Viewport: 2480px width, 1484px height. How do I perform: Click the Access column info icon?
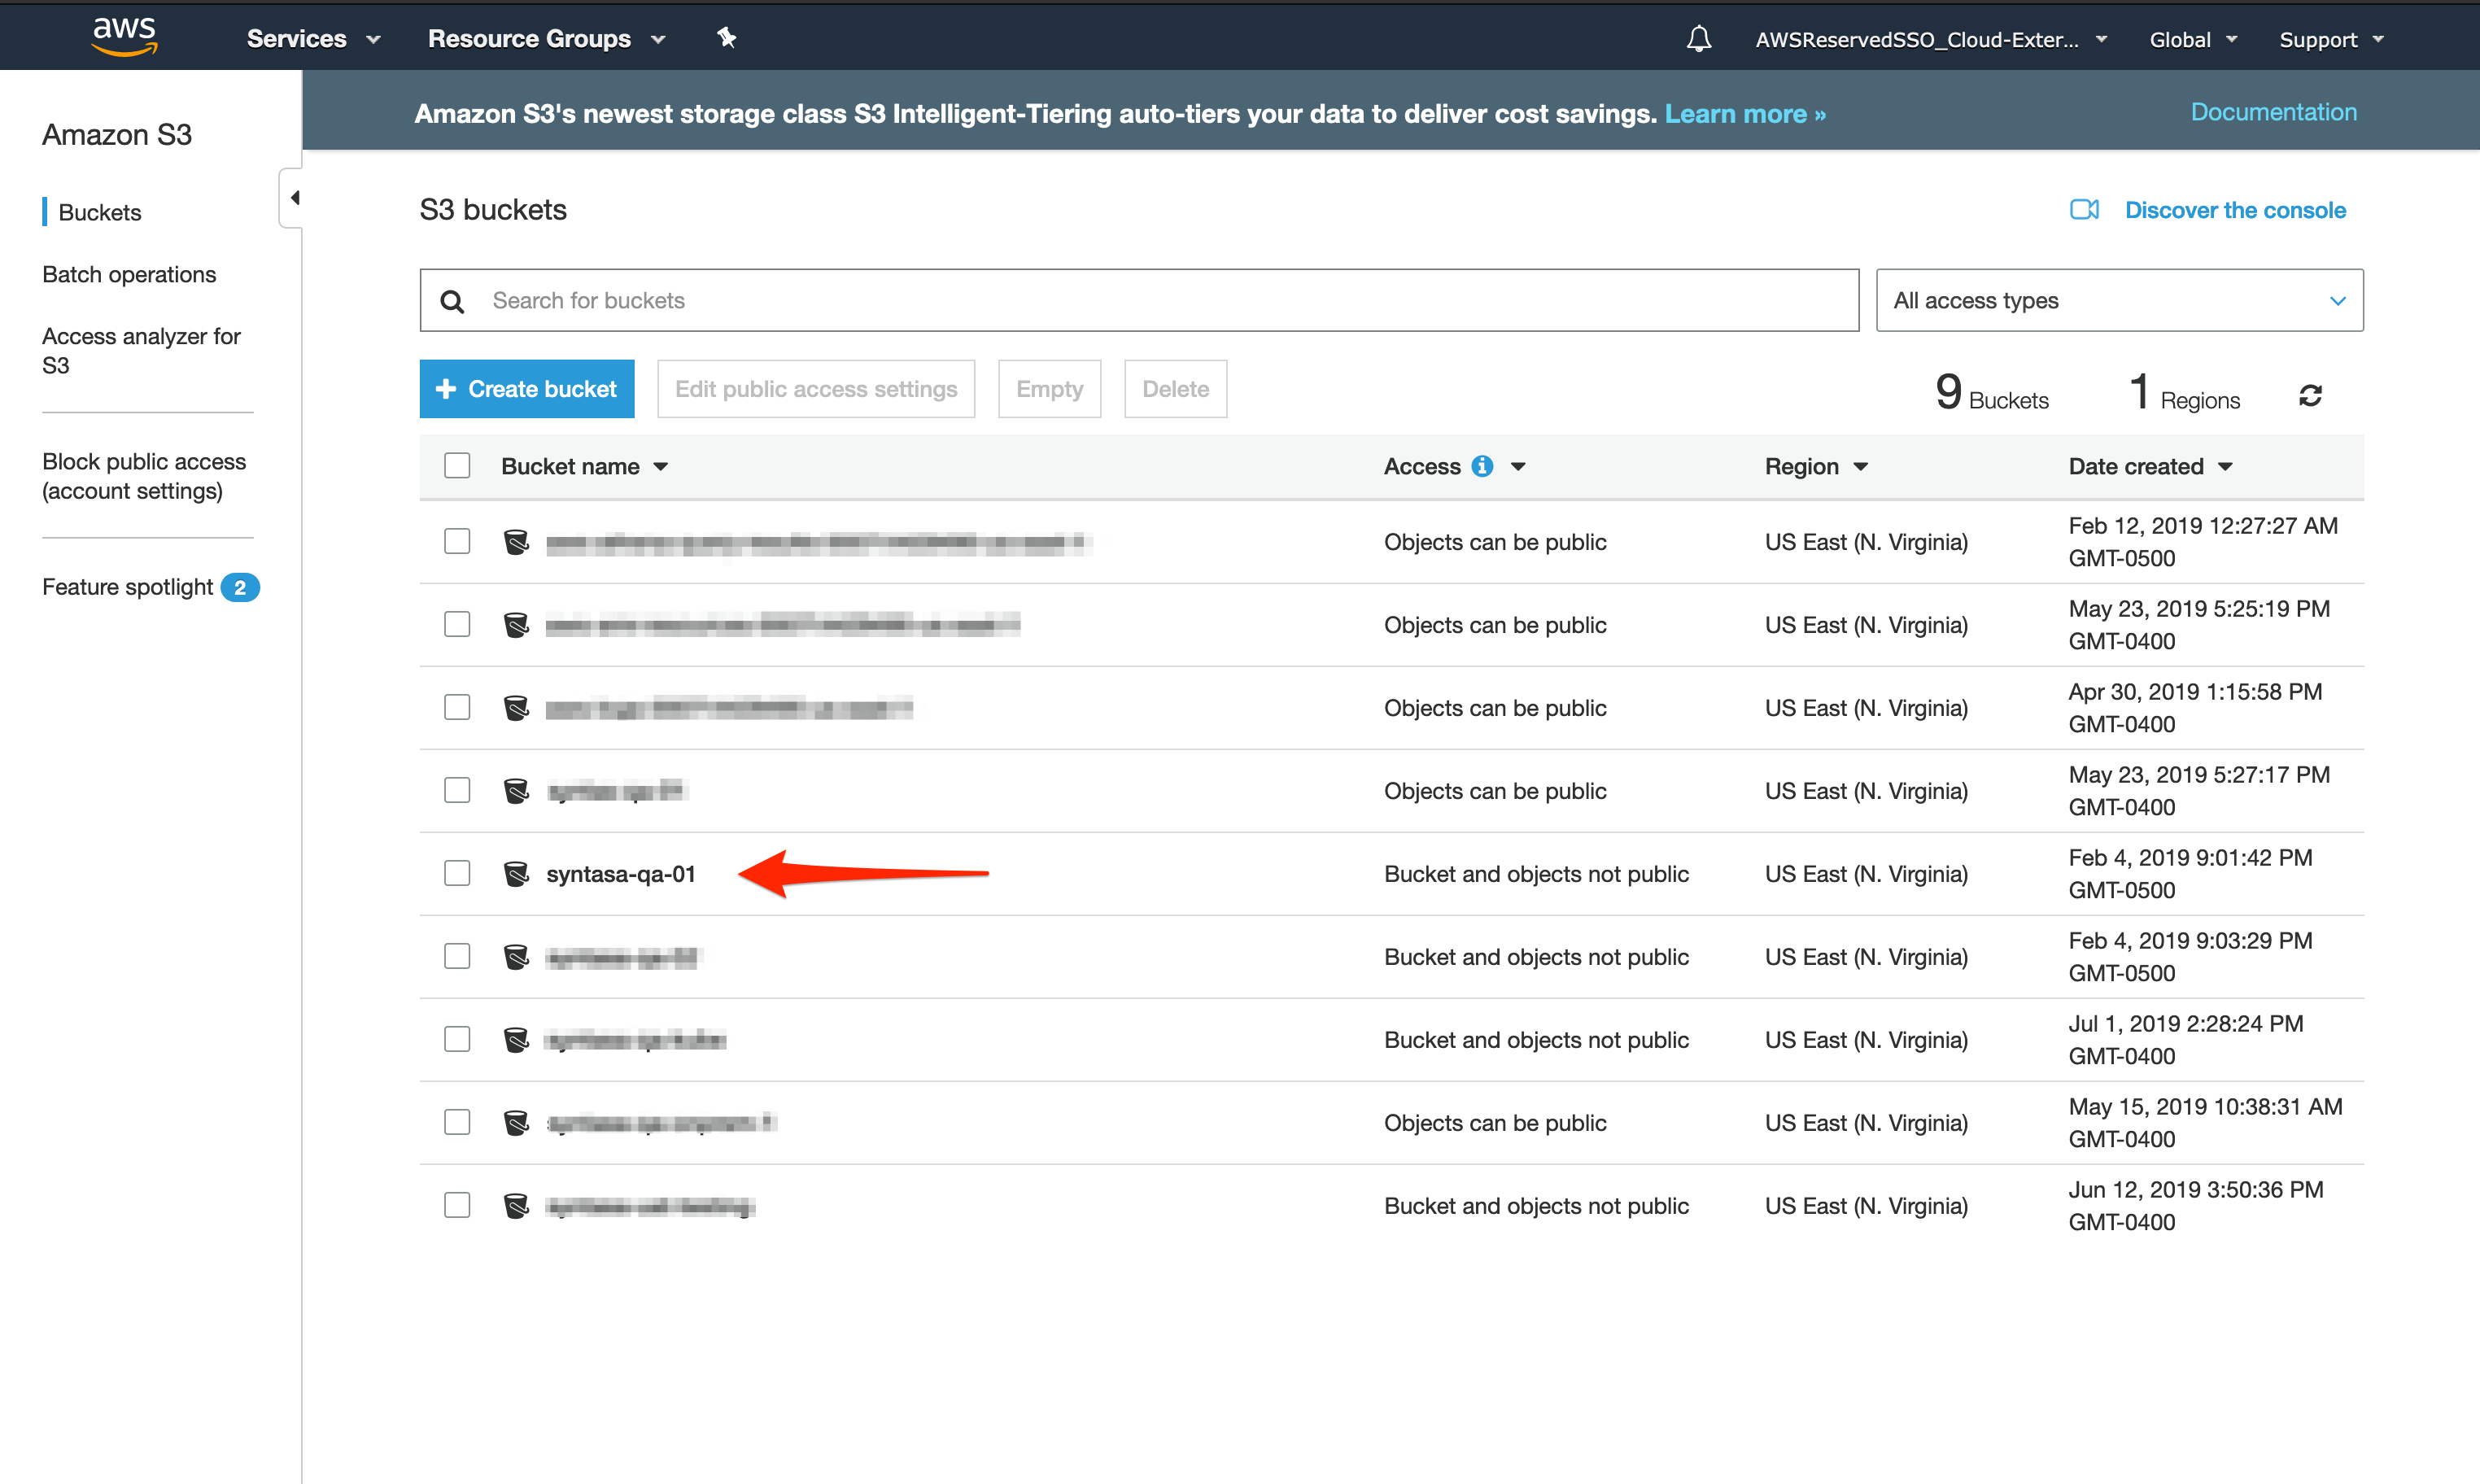coord(1482,466)
